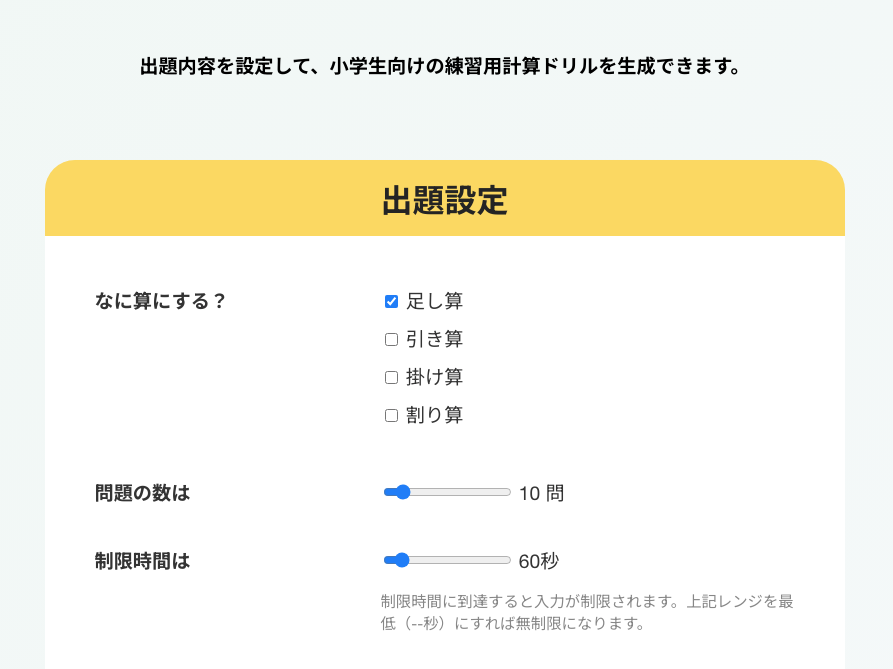Click the 60秒 value readout
This screenshot has height=669, width=893.
coord(539,561)
